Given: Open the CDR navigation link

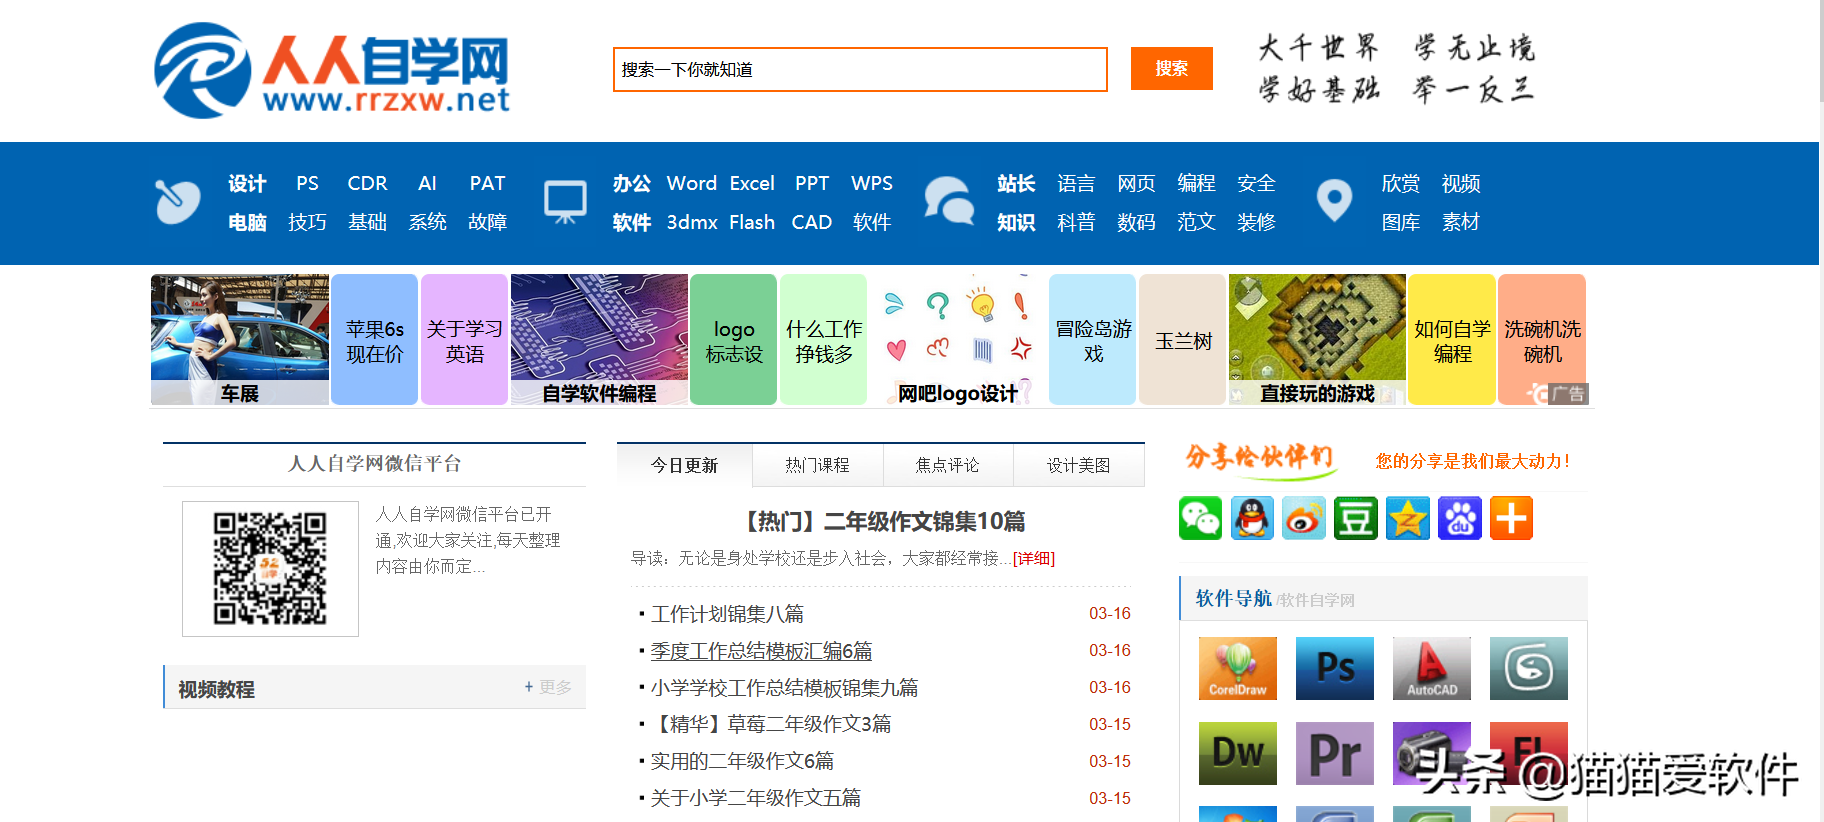Looking at the screenshot, I should (367, 183).
